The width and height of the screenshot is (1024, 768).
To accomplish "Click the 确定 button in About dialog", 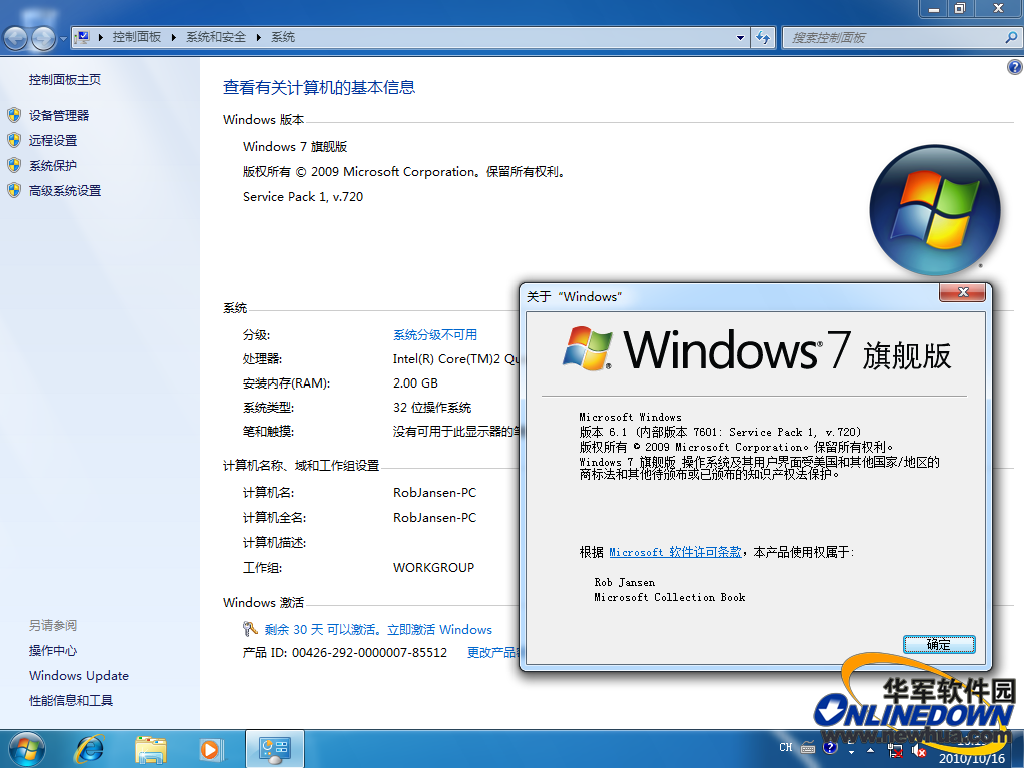I will (x=938, y=645).
